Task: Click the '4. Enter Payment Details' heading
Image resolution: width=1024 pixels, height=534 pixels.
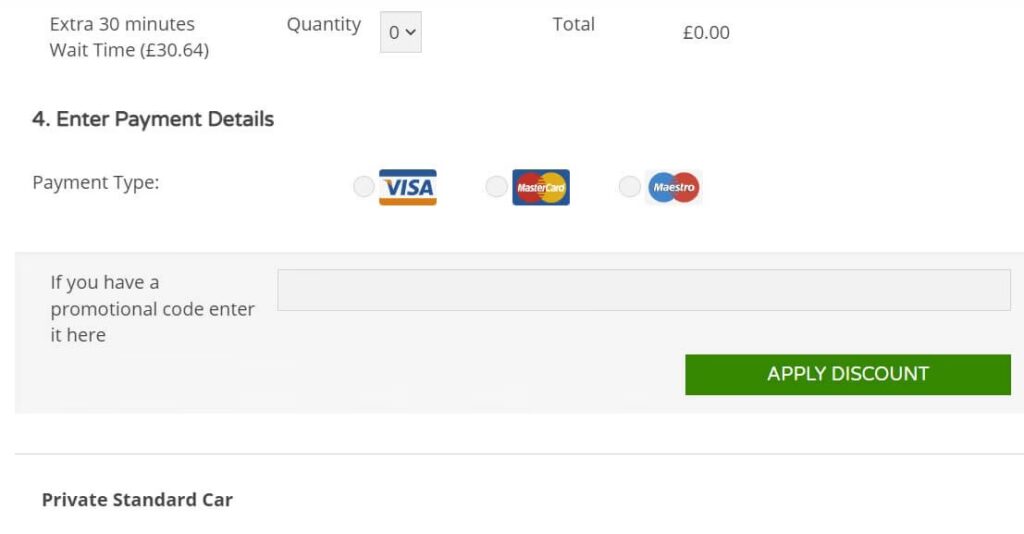Action: point(153,119)
